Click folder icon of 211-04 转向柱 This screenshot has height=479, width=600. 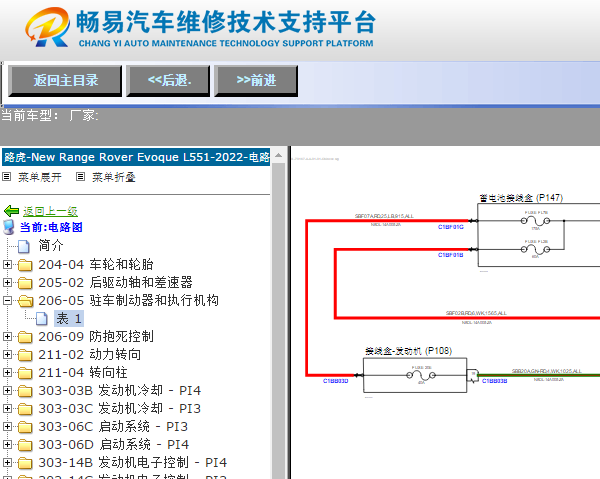25,373
